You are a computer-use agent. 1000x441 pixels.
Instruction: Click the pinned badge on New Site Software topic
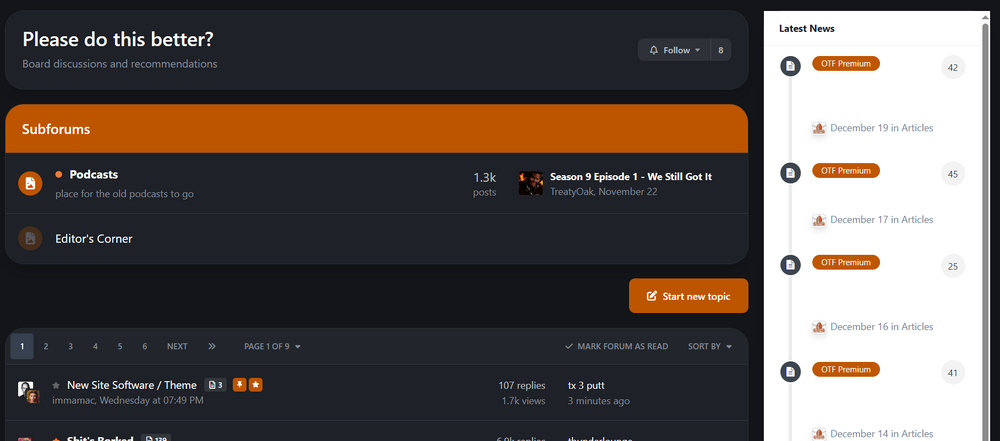tap(238, 385)
